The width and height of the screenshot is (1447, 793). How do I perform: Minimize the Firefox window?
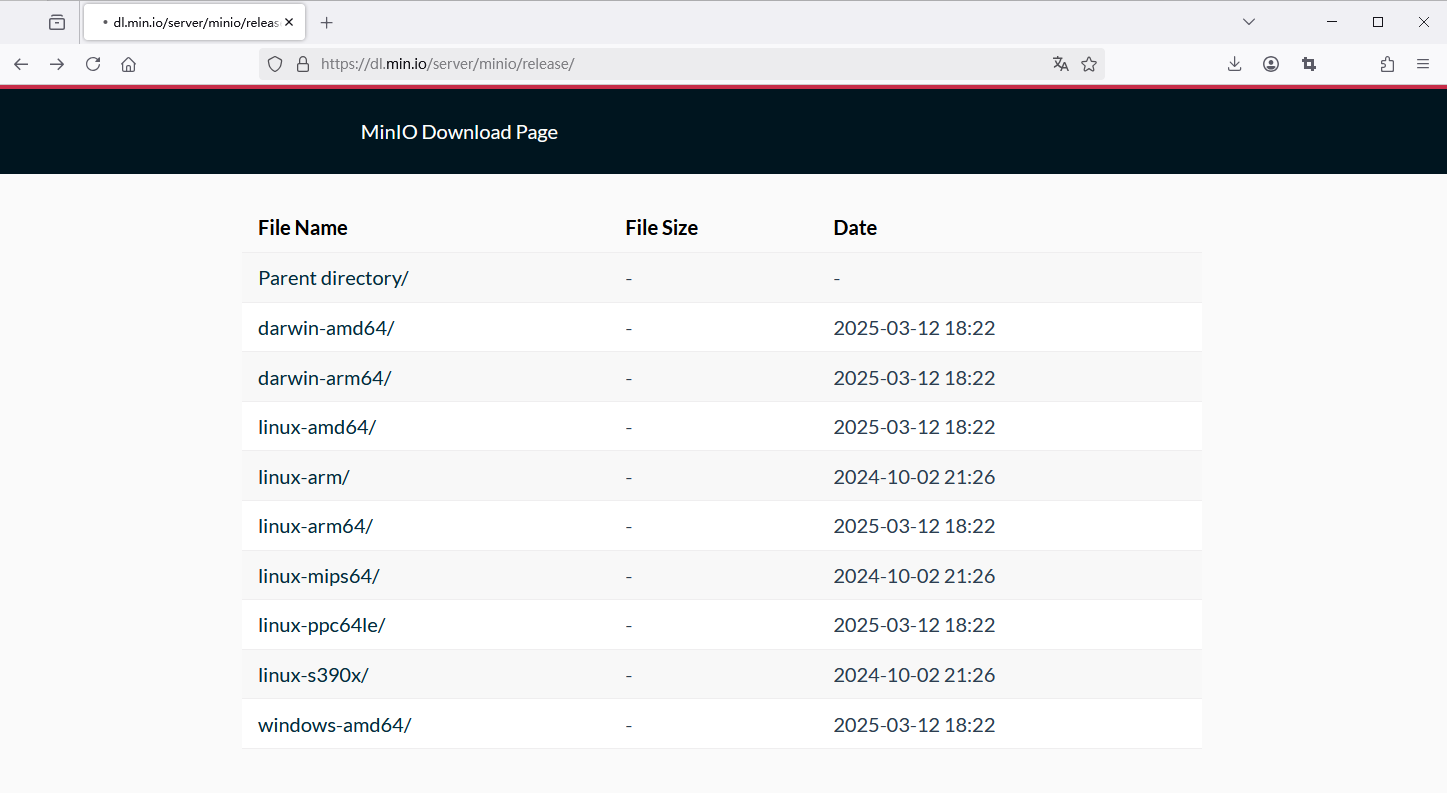1332,22
